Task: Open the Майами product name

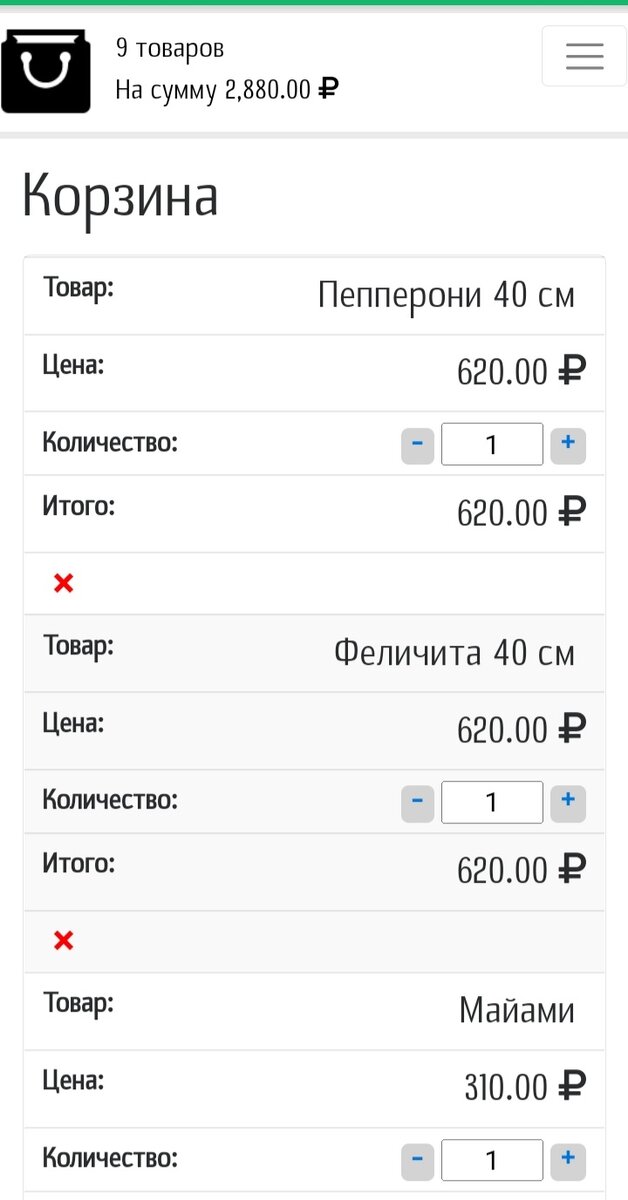Action: click(x=516, y=1011)
